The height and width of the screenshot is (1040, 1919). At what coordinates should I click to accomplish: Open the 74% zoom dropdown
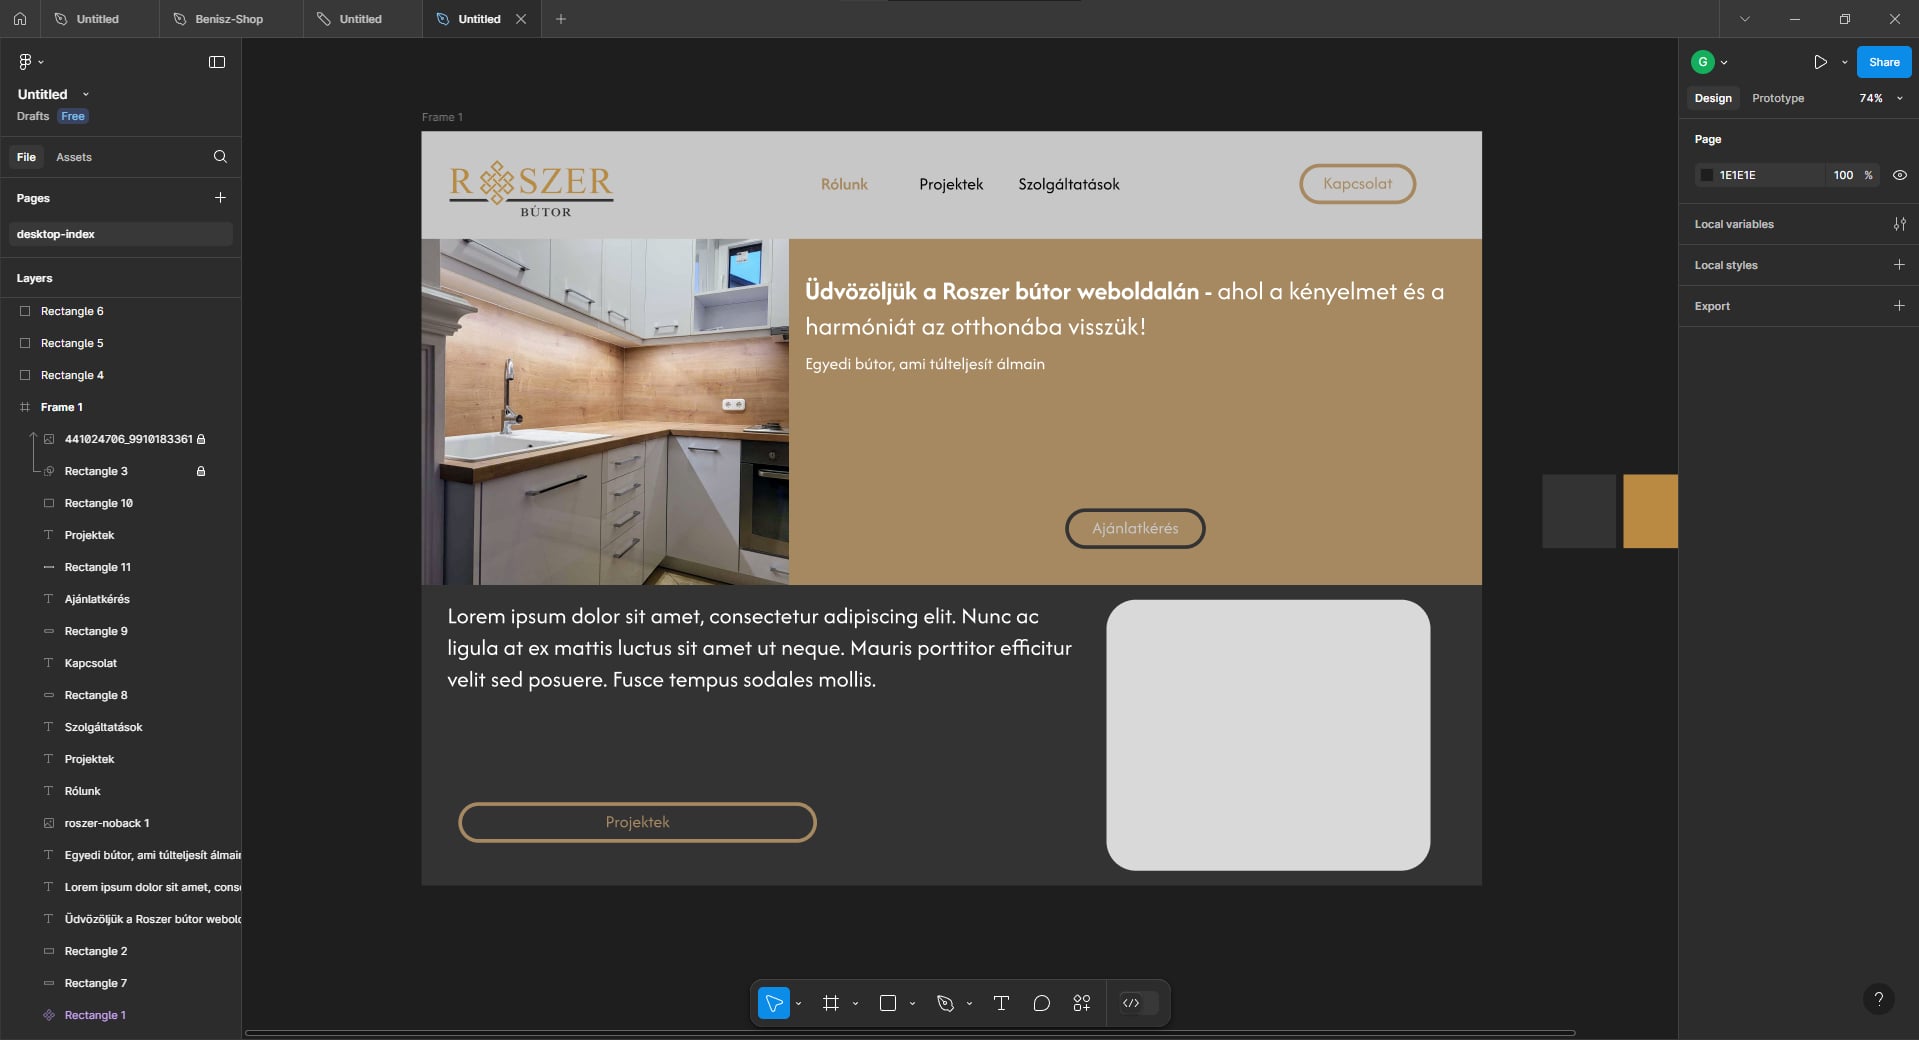click(x=1880, y=98)
